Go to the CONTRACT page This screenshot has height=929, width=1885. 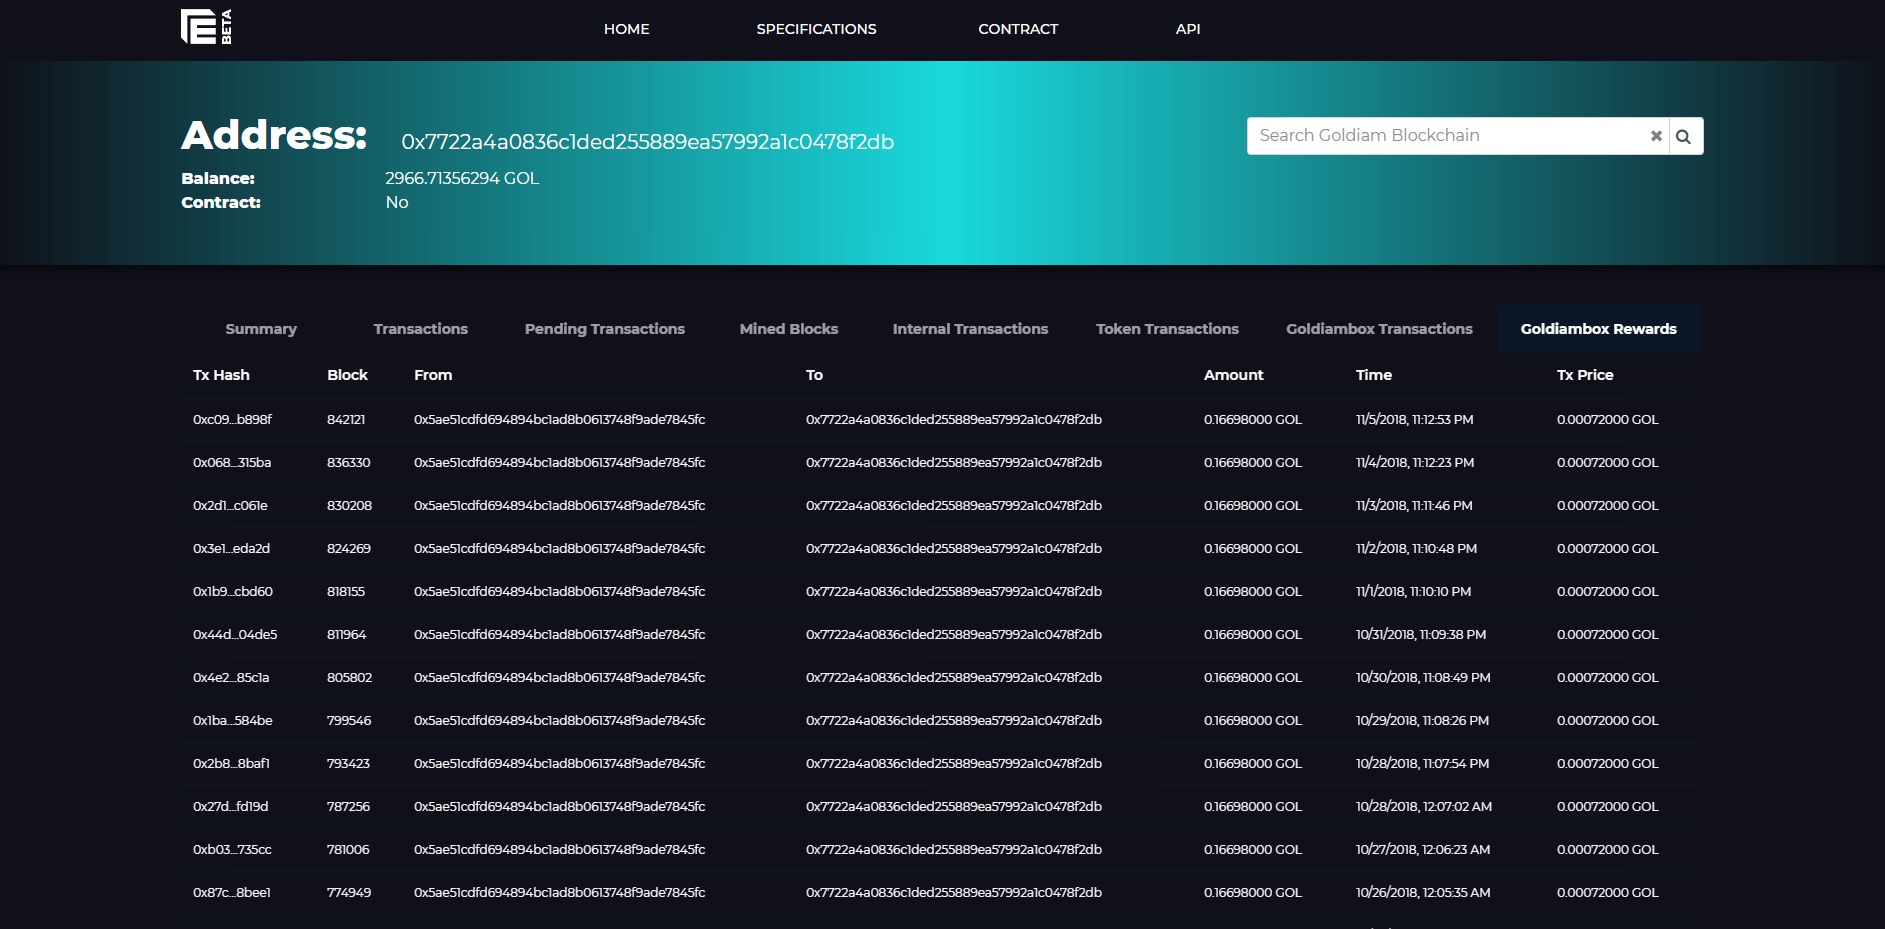1018,29
